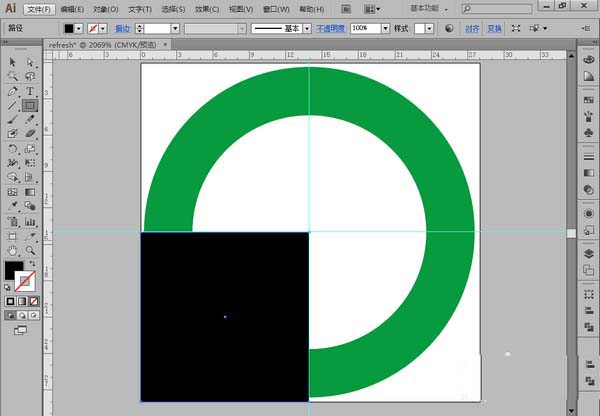Open brush definition 基本 dropdown

coord(307,28)
